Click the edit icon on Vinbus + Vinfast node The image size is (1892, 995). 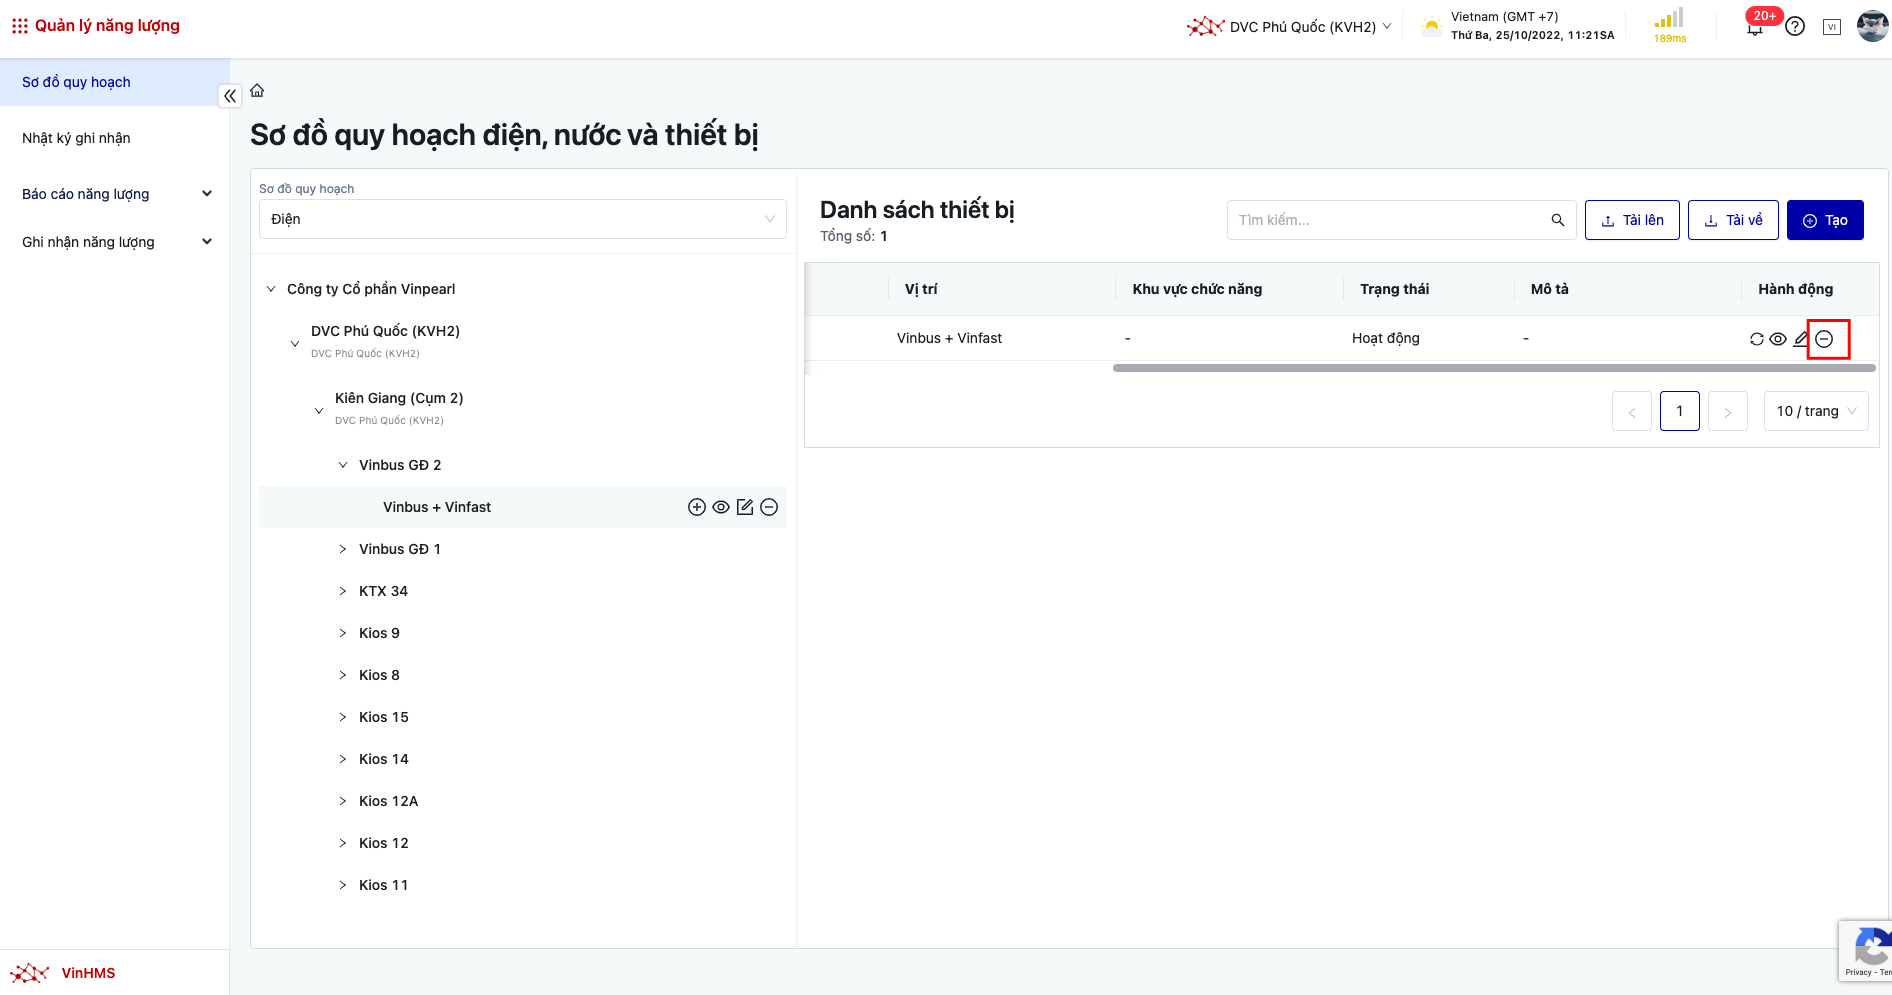pyautogui.click(x=745, y=507)
